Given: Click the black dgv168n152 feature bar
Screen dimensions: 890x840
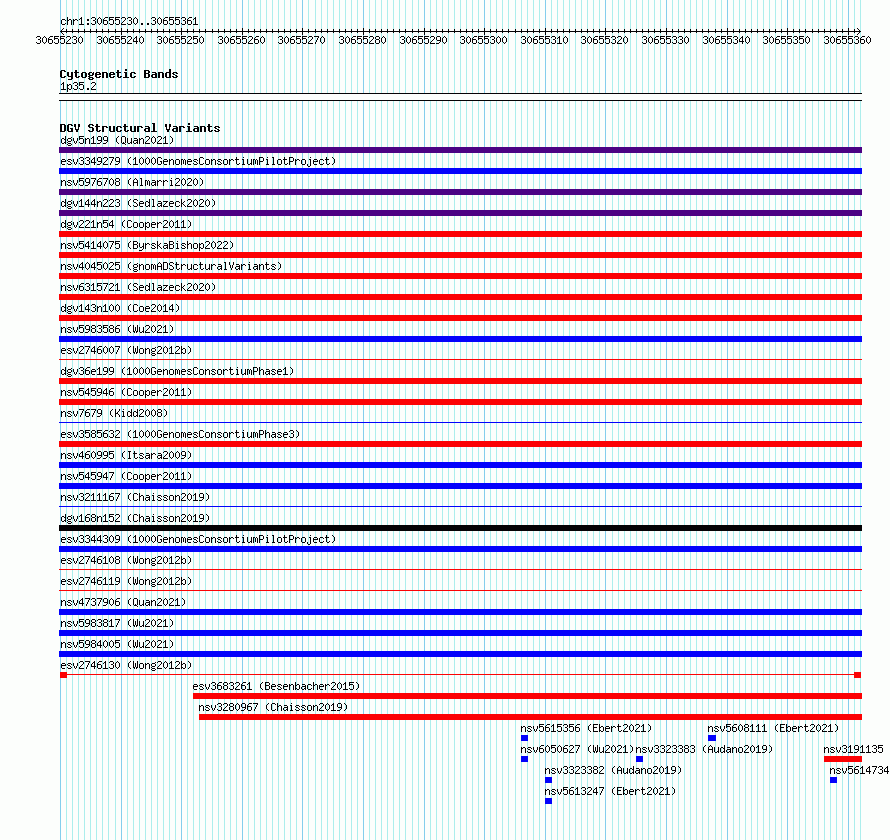Looking at the screenshot, I should (460, 528).
